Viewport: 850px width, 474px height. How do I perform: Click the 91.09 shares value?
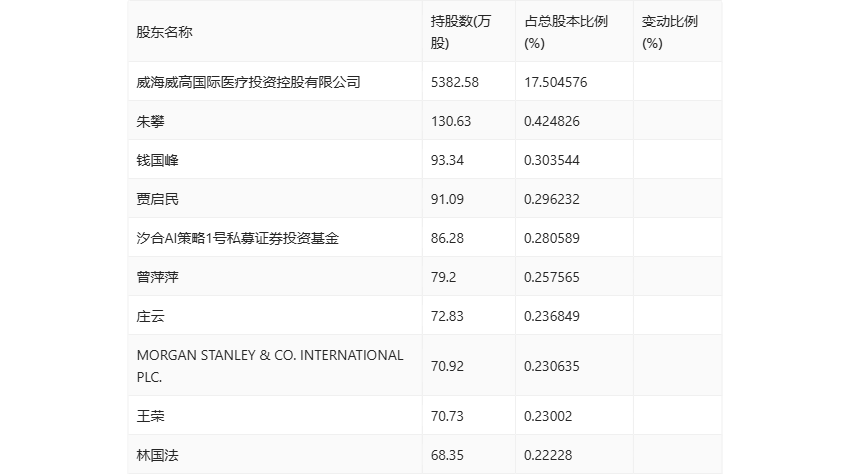(x=447, y=199)
